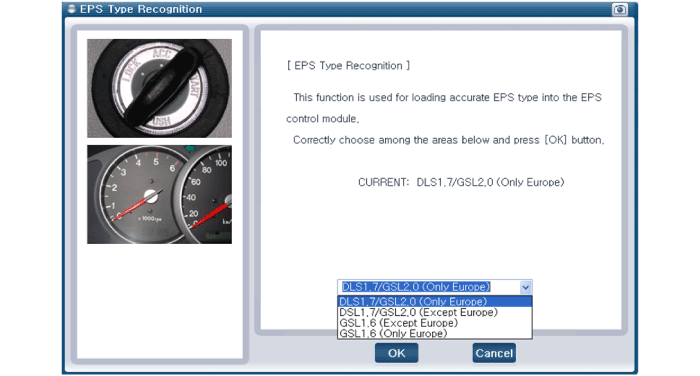Click the 'control module.' text line
700x376 pixels.
pos(322,119)
